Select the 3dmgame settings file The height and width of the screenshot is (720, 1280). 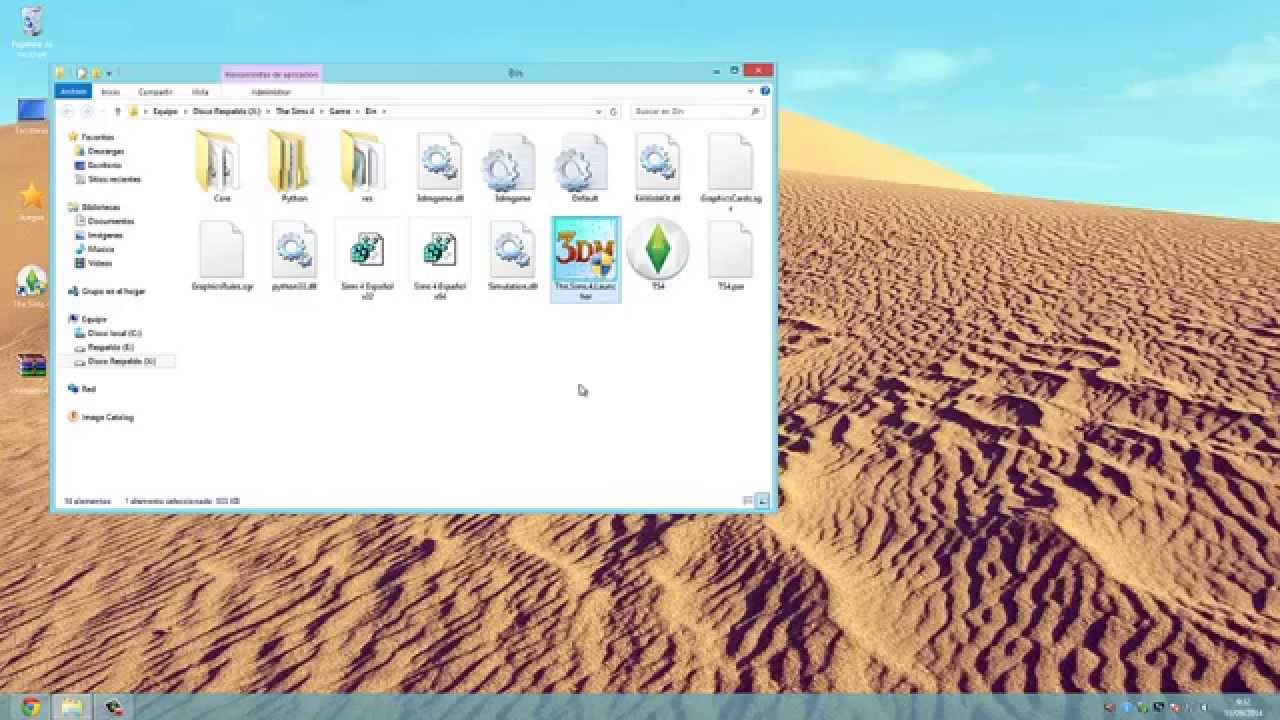(512, 168)
